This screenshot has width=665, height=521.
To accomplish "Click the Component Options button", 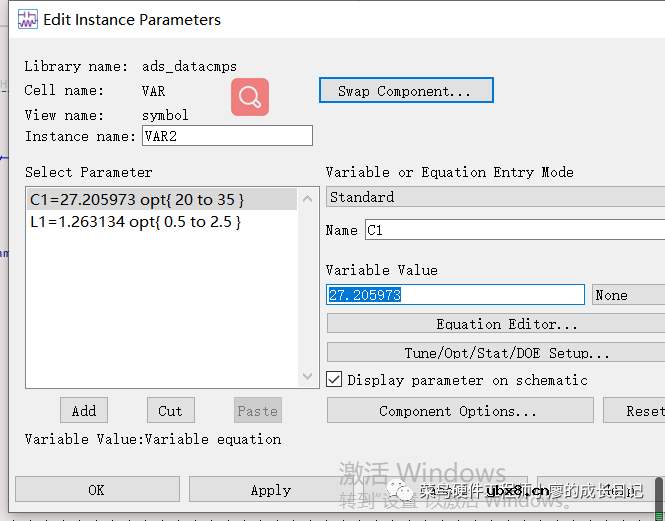I will pyautogui.click(x=458, y=411).
